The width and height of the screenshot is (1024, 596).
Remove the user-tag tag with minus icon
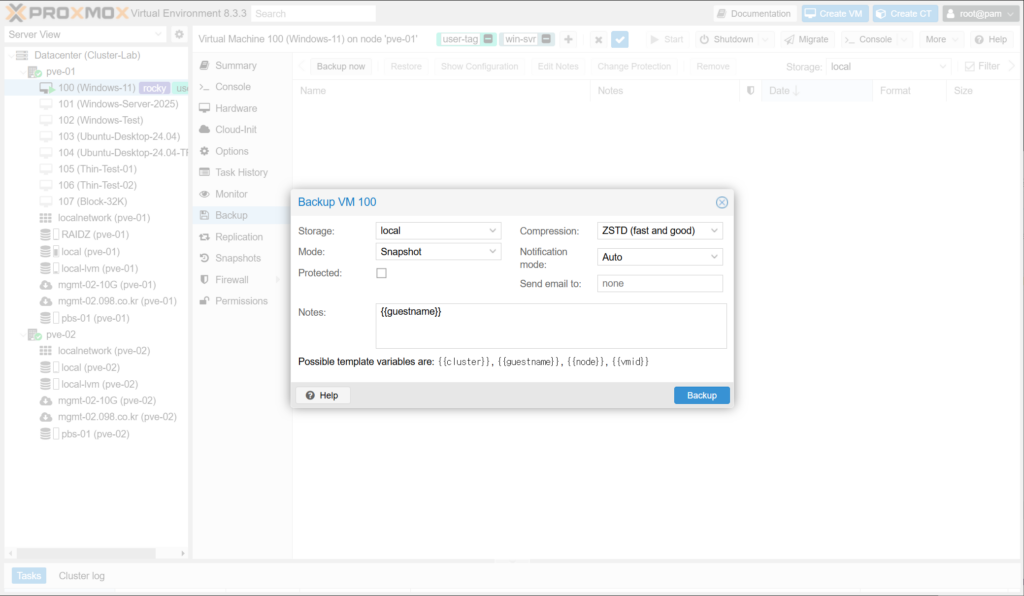(x=488, y=39)
